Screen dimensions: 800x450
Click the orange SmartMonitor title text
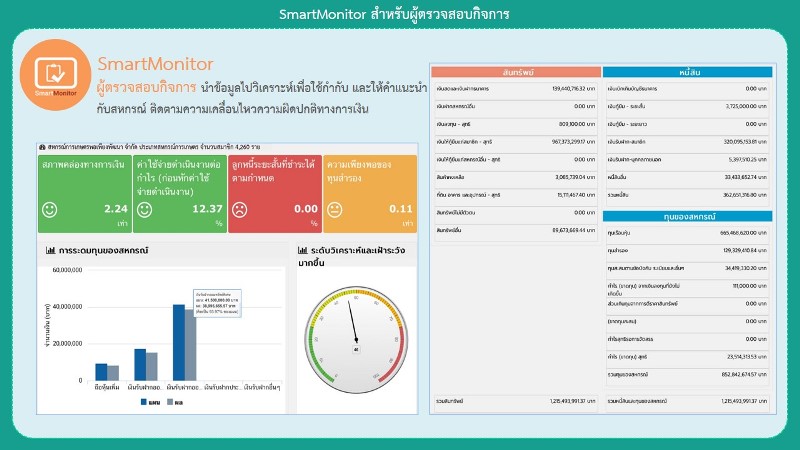pos(155,64)
